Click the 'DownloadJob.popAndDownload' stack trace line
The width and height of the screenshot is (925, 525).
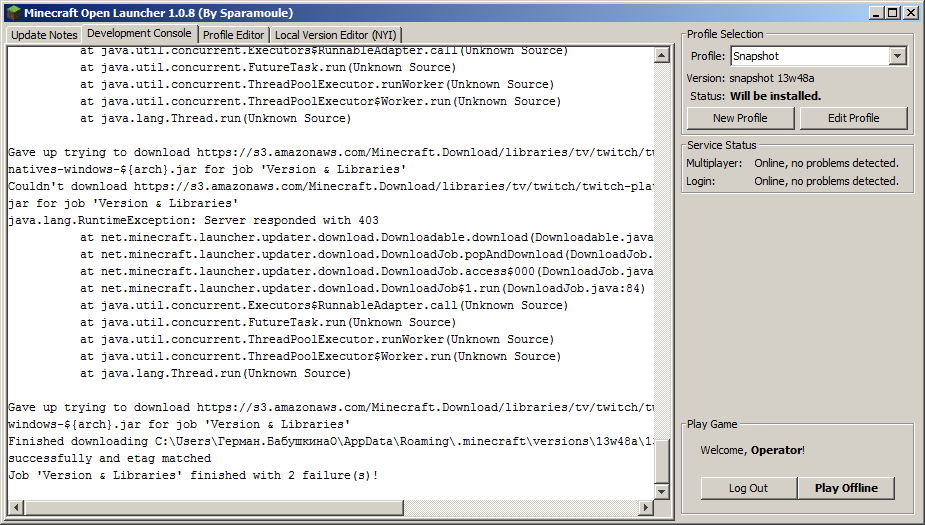tap(367, 254)
